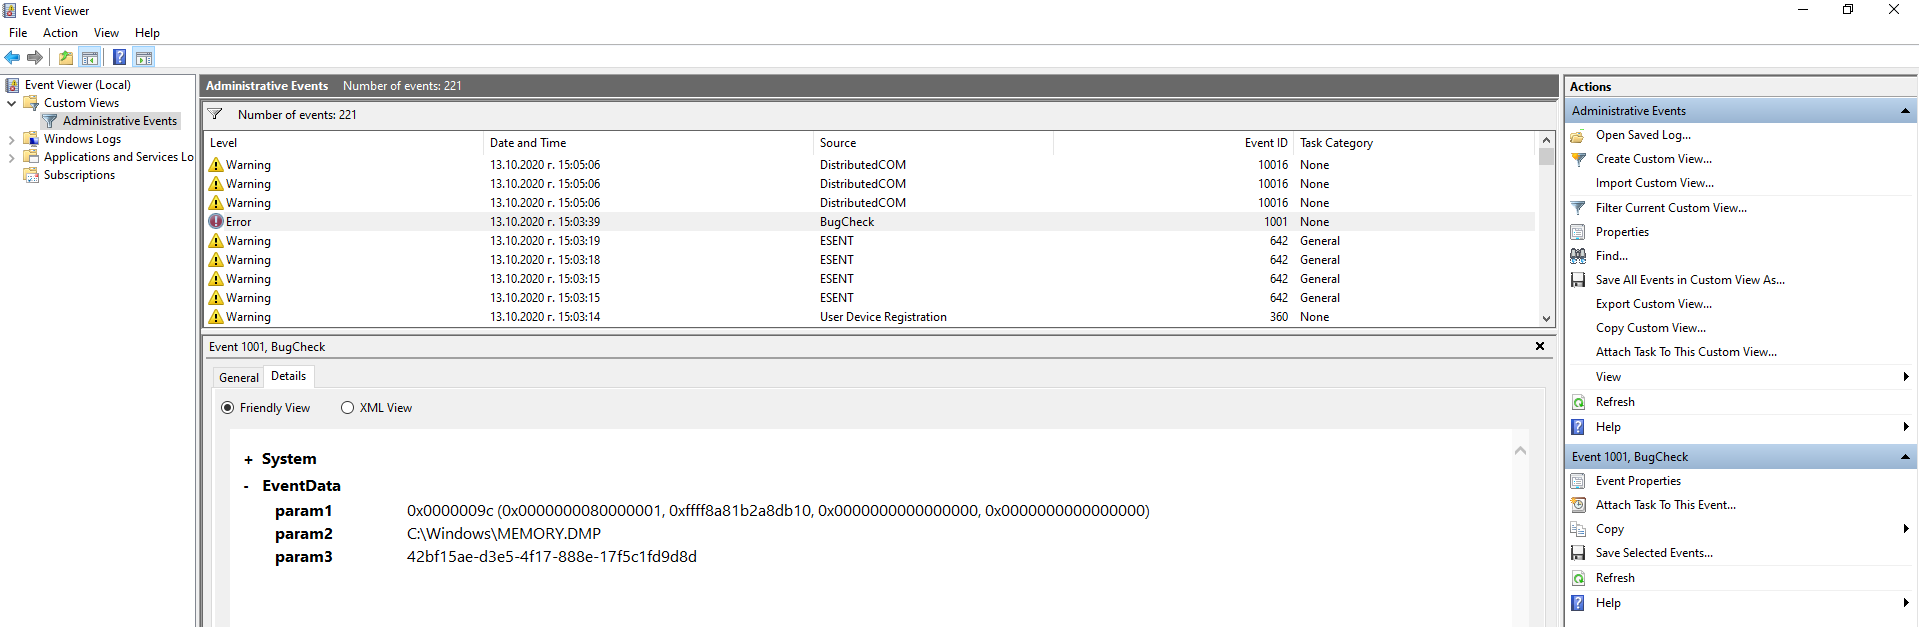Image resolution: width=1919 pixels, height=627 pixels.
Task: Click Refresh icon under Administrative Events actions
Action: [x=1578, y=402]
